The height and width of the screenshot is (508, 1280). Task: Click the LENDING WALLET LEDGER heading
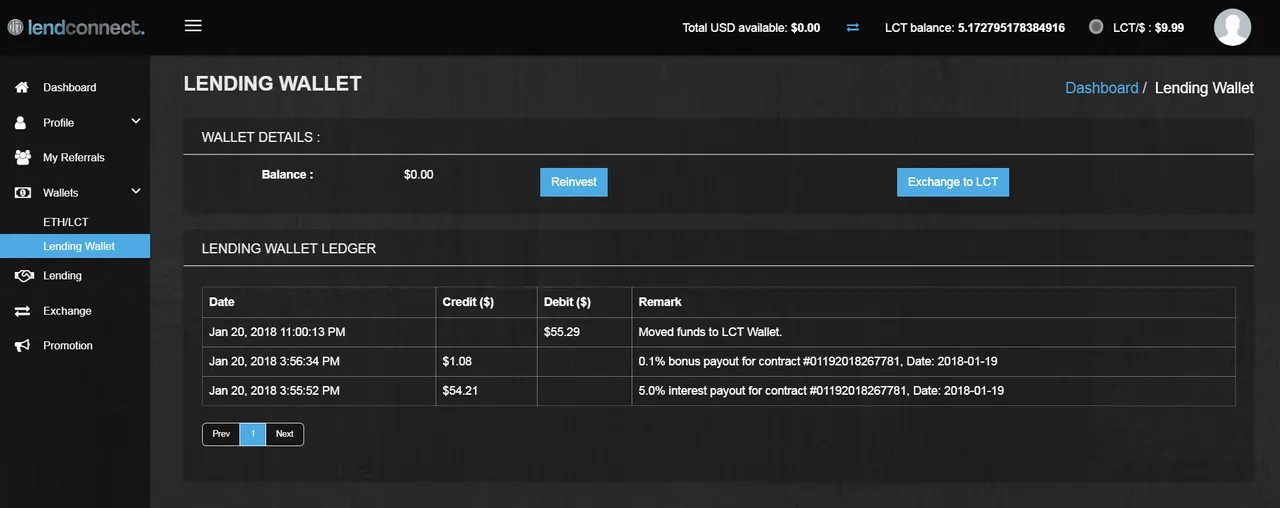(x=289, y=248)
